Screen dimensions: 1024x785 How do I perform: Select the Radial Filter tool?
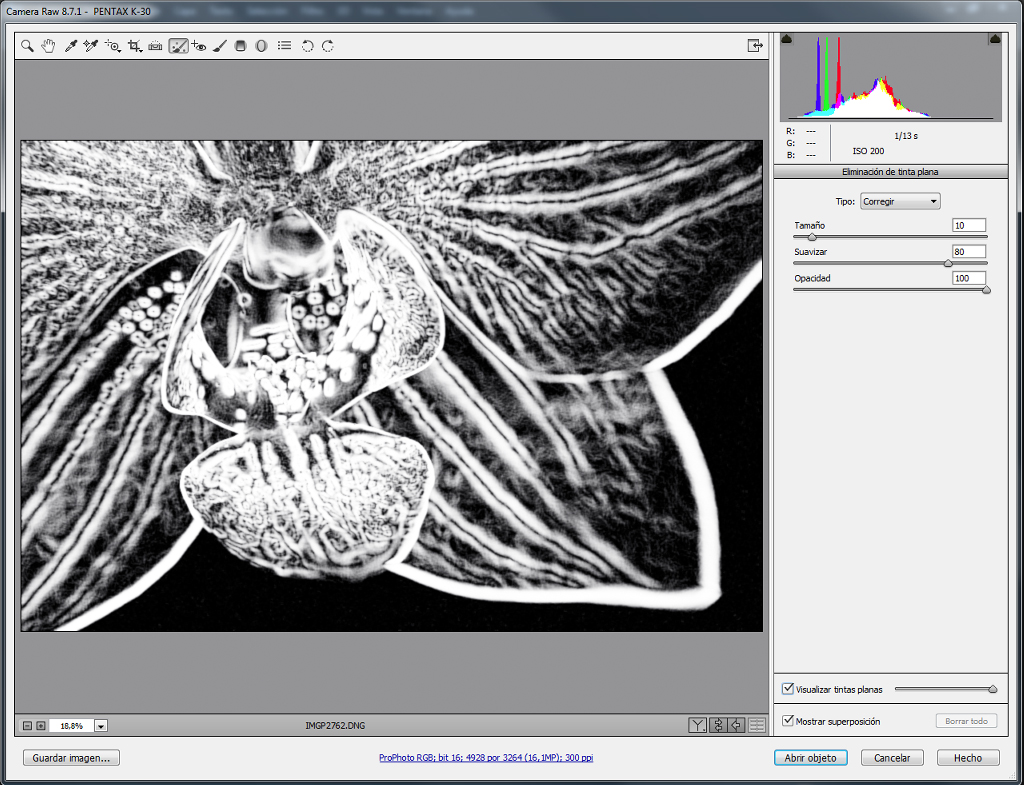(261, 46)
